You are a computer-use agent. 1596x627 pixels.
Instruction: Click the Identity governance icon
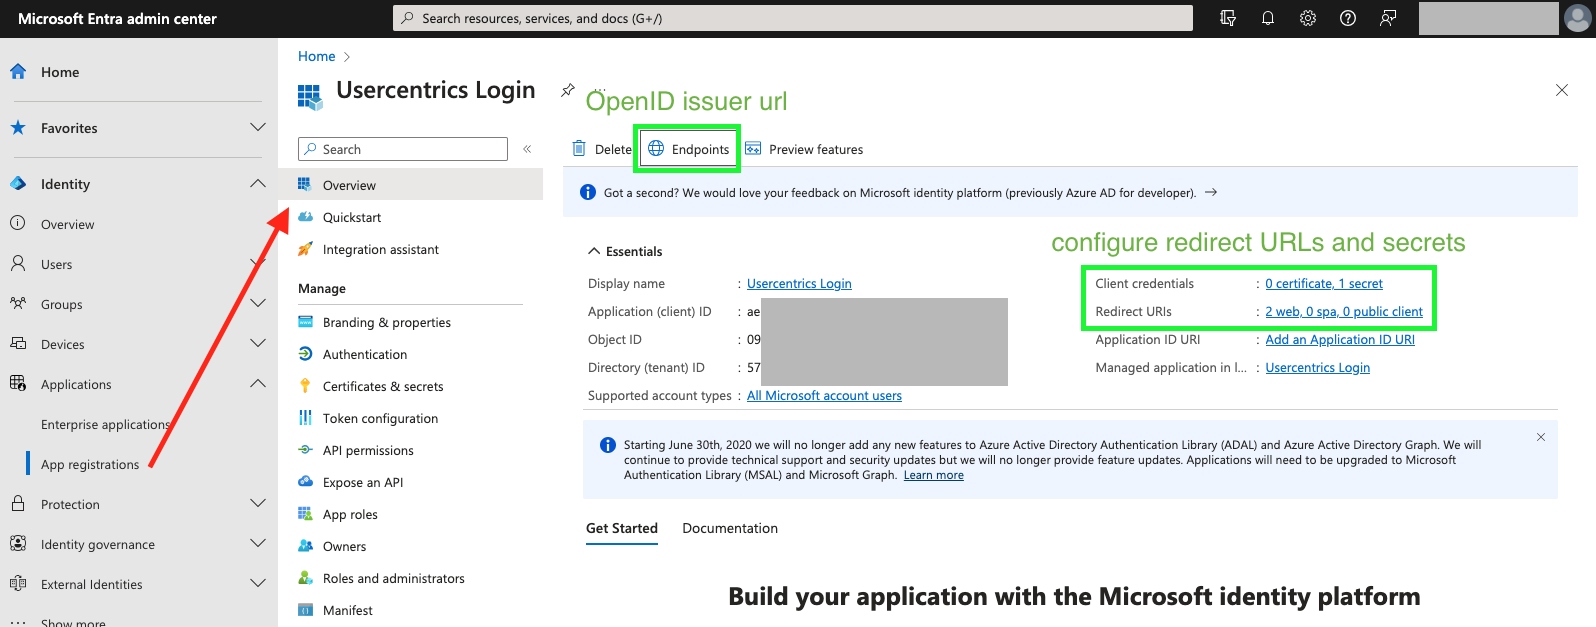18,544
